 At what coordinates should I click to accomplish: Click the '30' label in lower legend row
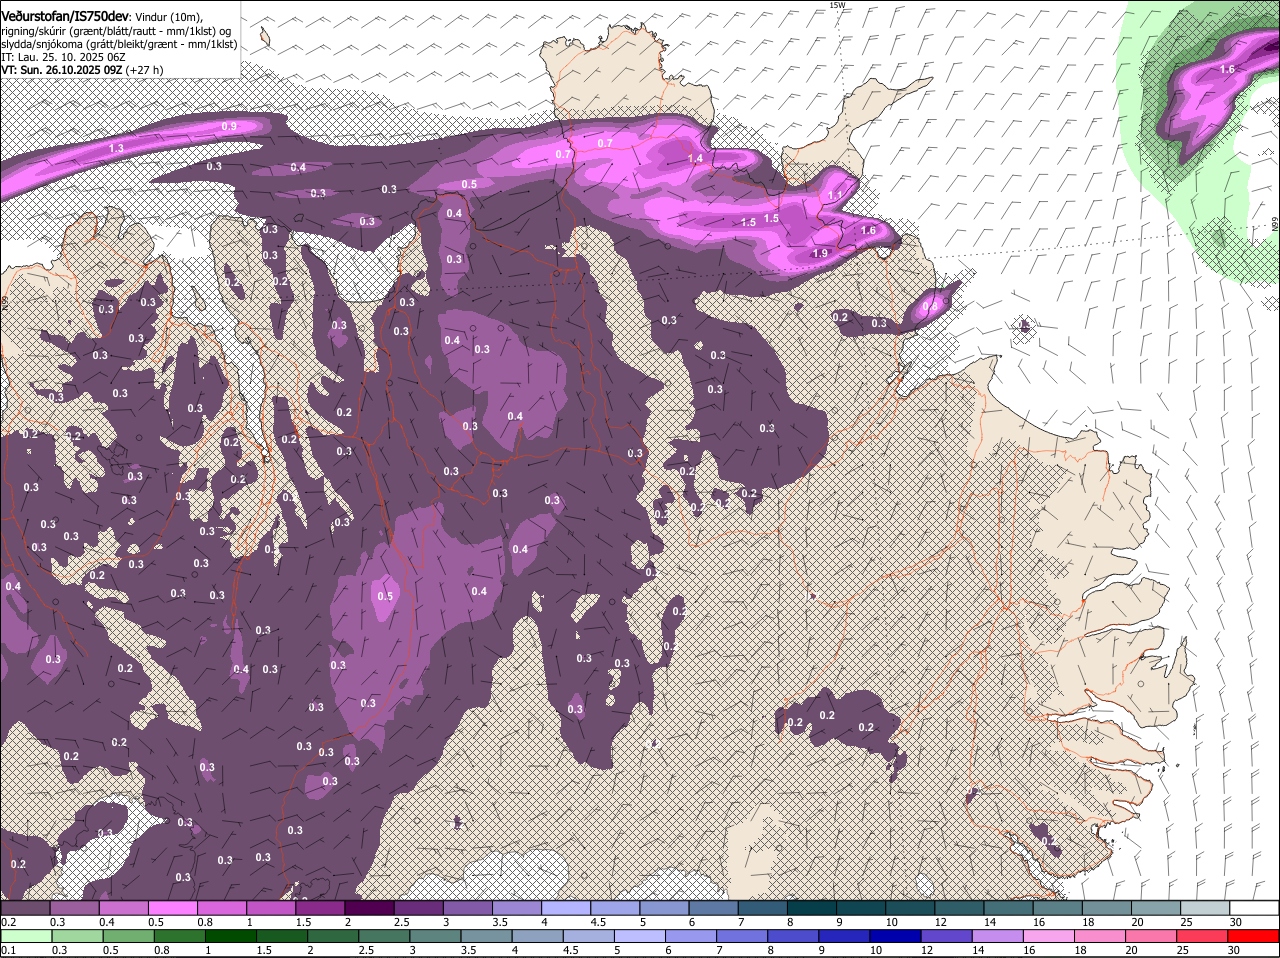1236,950
